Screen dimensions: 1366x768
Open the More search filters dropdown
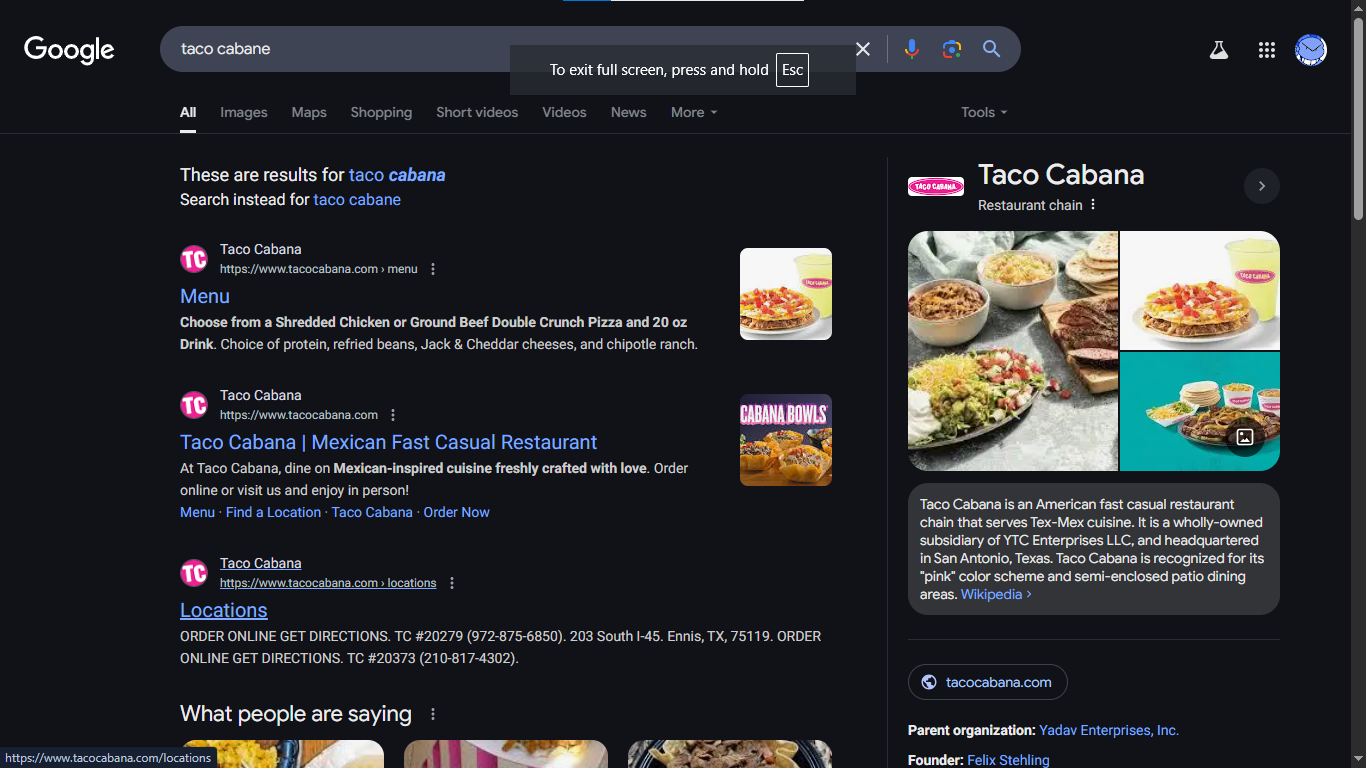pos(694,112)
